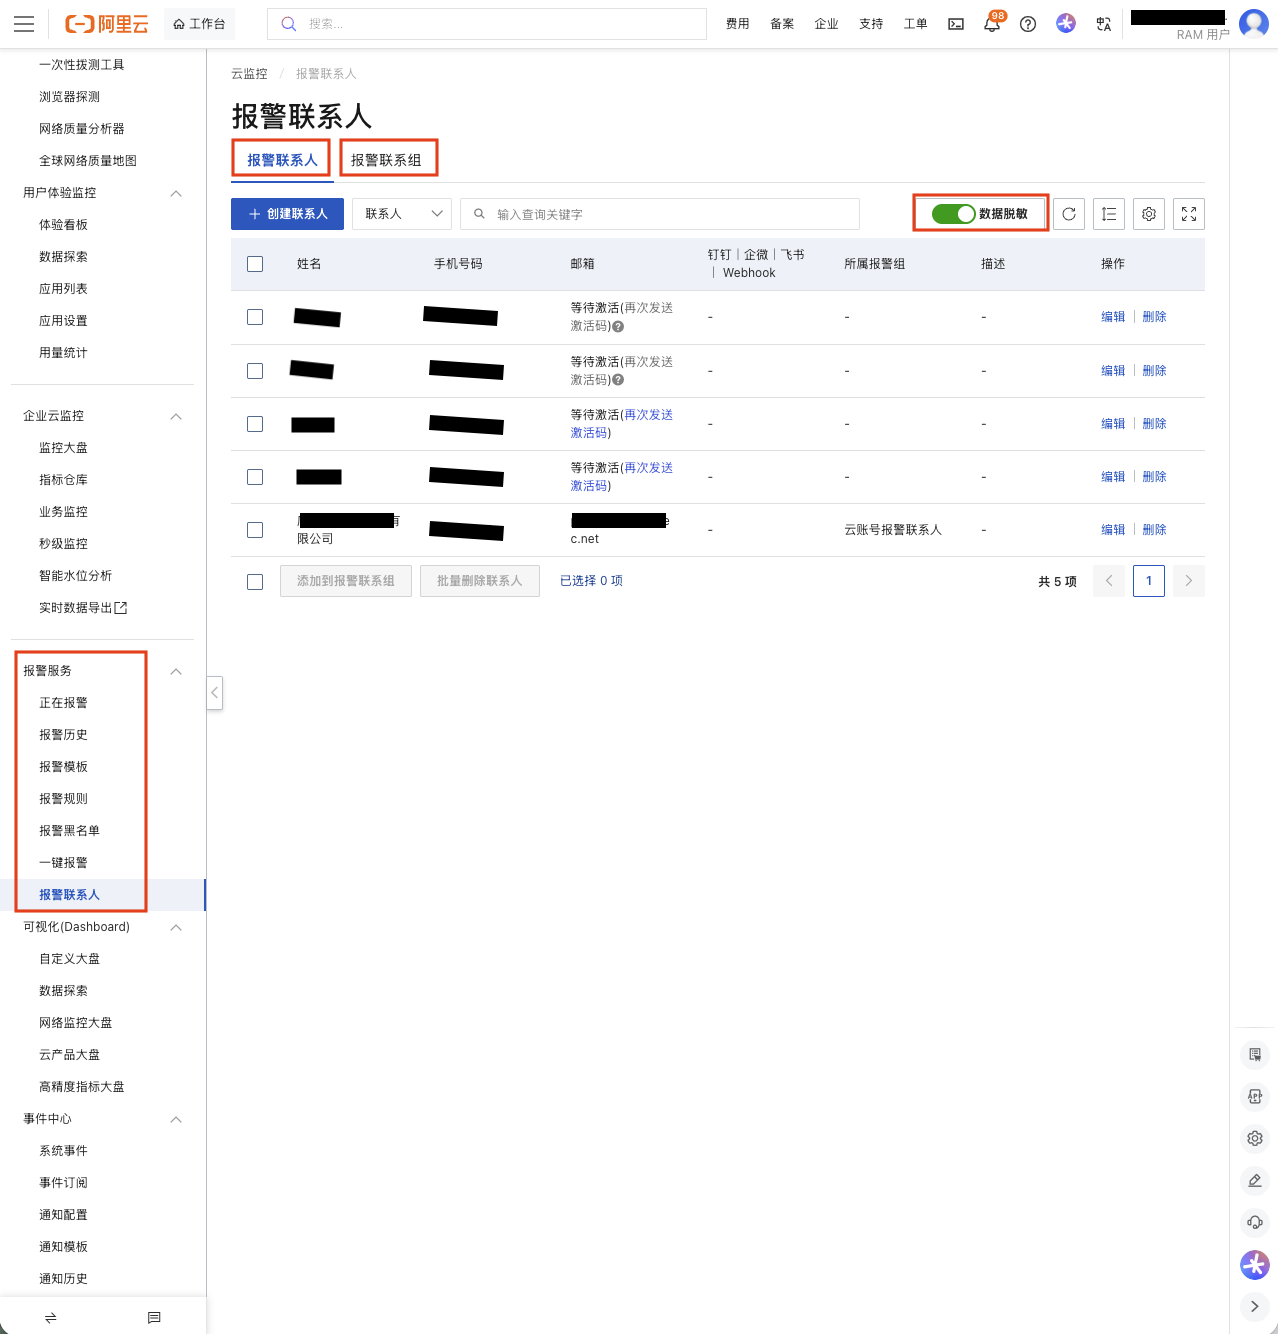
Task: Refresh the contact list
Action: [x=1069, y=214]
